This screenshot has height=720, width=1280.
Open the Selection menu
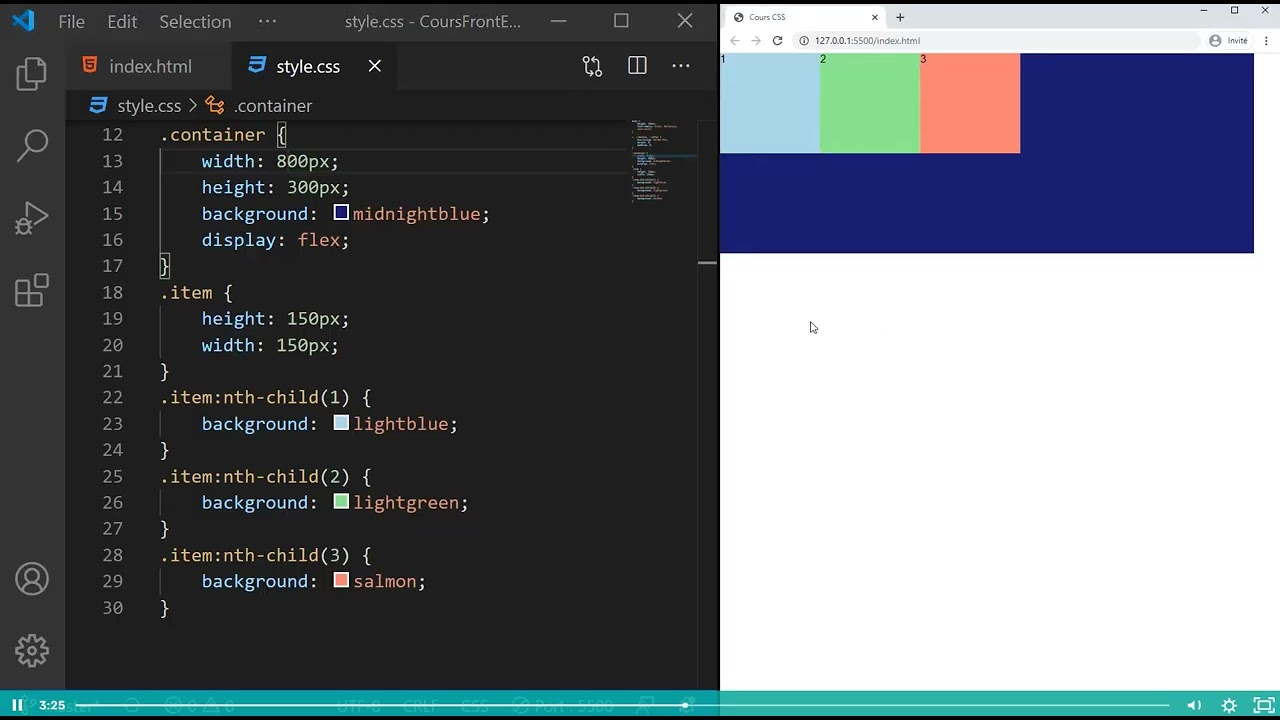pos(195,21)
